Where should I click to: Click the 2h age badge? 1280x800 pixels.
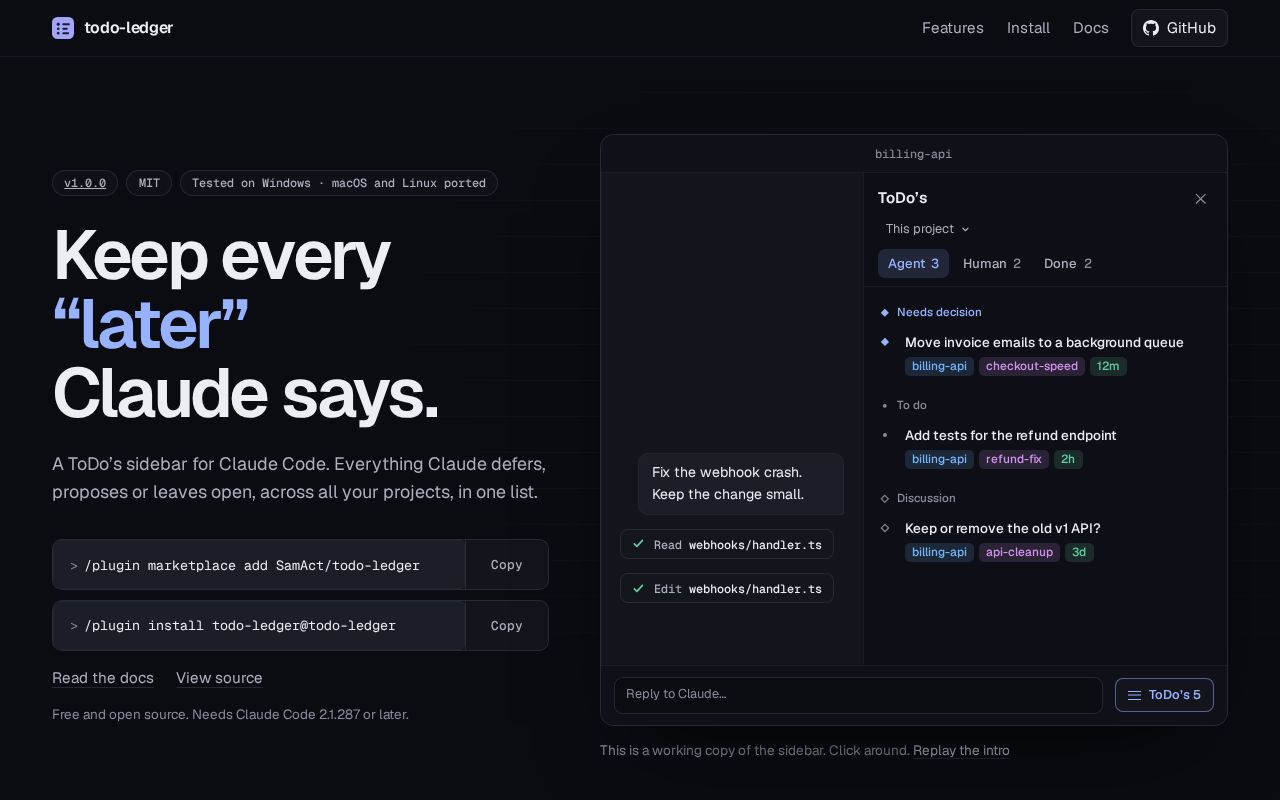pyautogui.click(x=1068, y=459)
